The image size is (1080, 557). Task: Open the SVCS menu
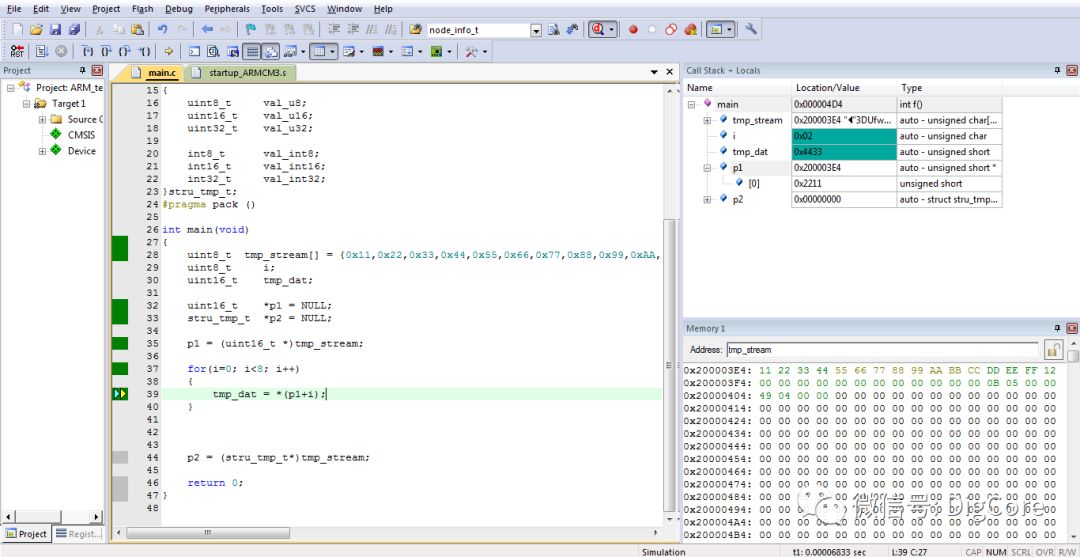pos(305,9)
